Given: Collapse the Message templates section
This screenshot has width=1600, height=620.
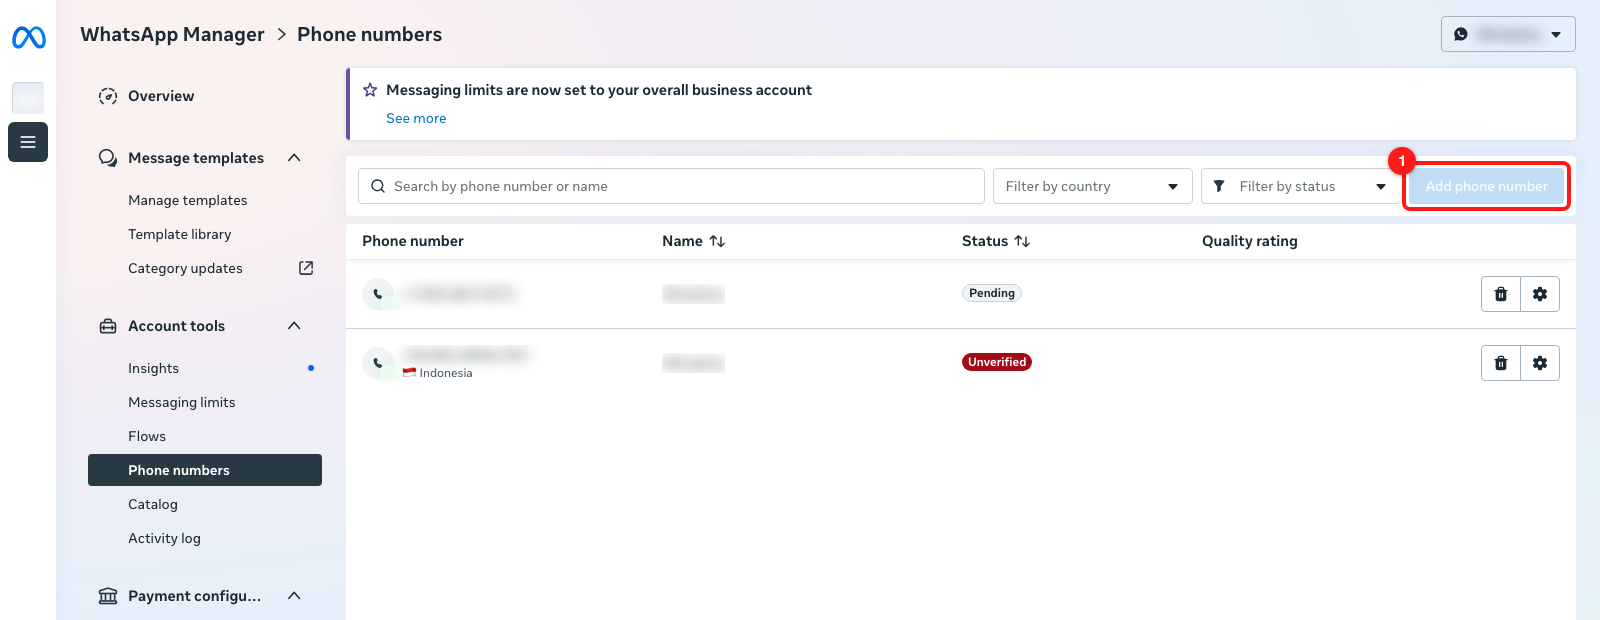Looking at the screenshot, I should [294, 158].
